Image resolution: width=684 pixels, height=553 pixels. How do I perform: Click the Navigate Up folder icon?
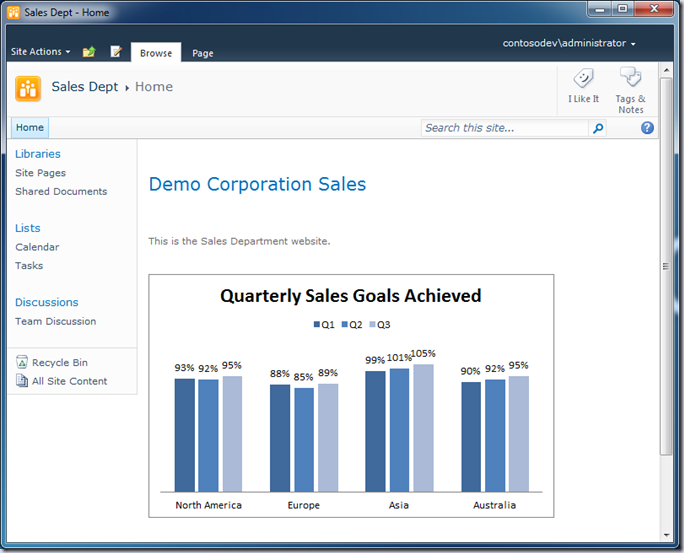click(89, 51)
